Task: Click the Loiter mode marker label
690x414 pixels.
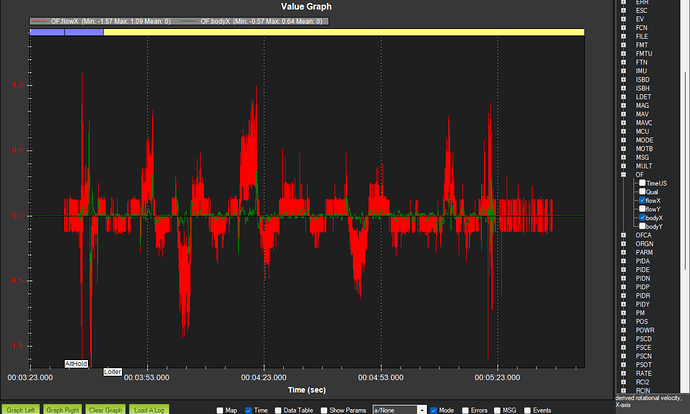Action: [x=112, y=372]
